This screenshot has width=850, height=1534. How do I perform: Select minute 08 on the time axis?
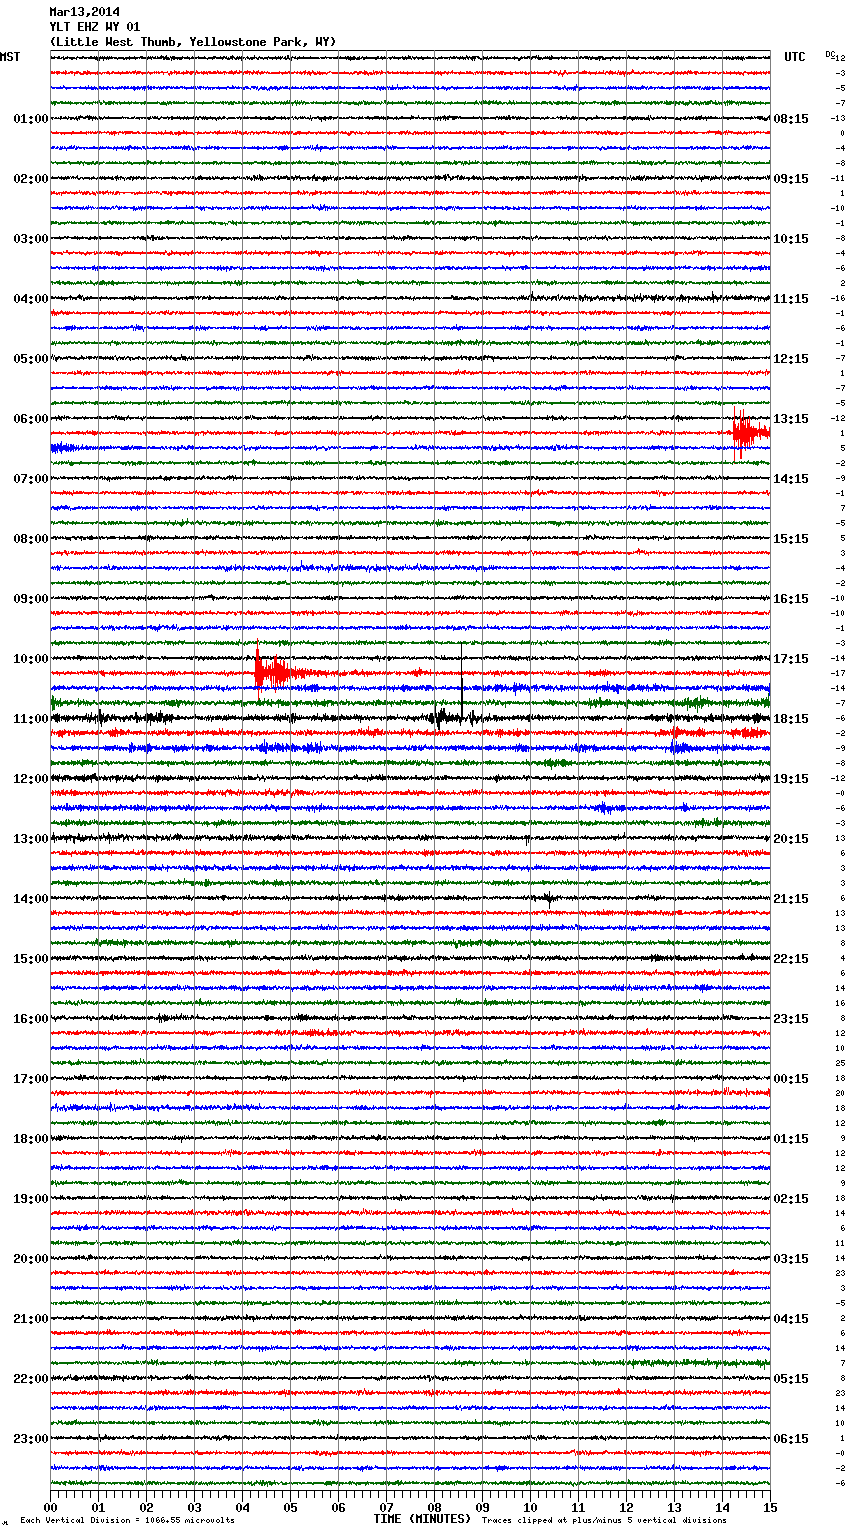coord(434,1507)
